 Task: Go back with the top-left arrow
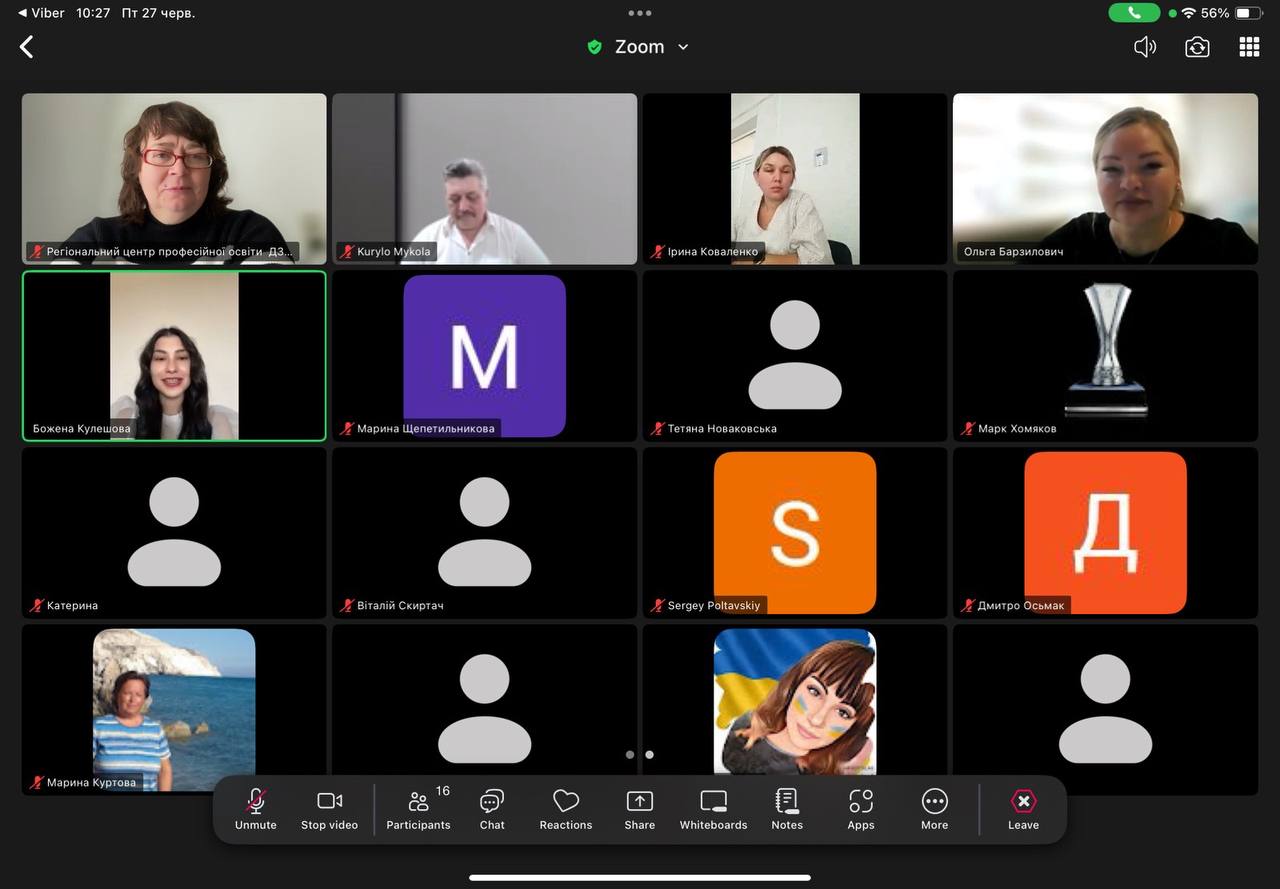pos(27,47)
